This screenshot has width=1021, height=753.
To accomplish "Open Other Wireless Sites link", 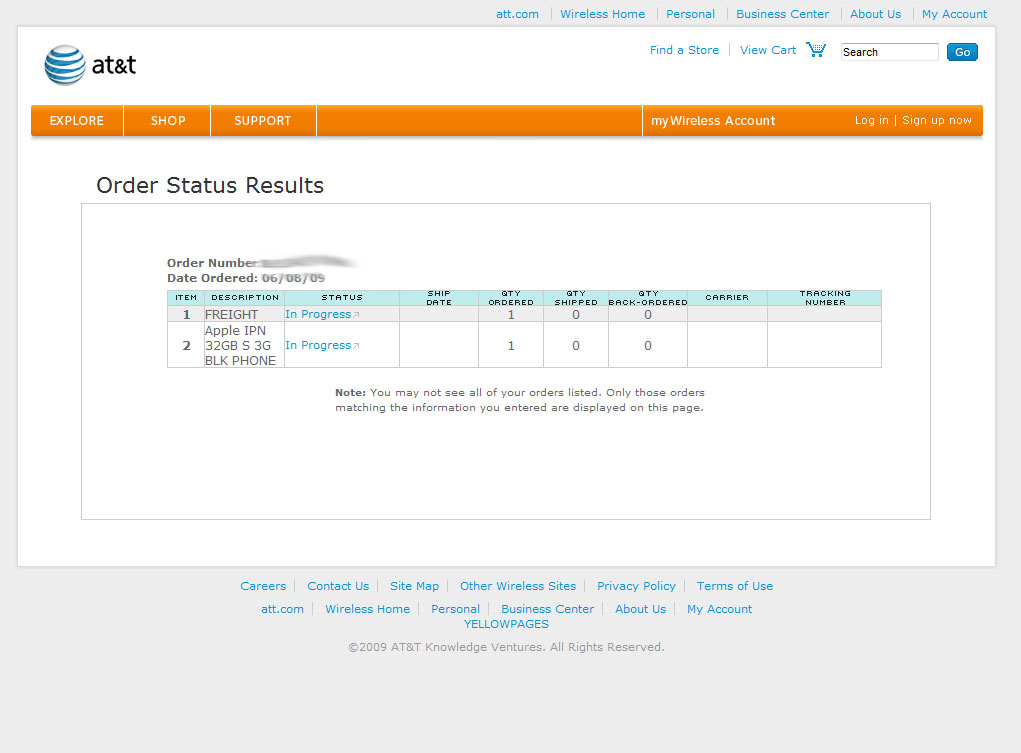I will [x=518, y=586].
